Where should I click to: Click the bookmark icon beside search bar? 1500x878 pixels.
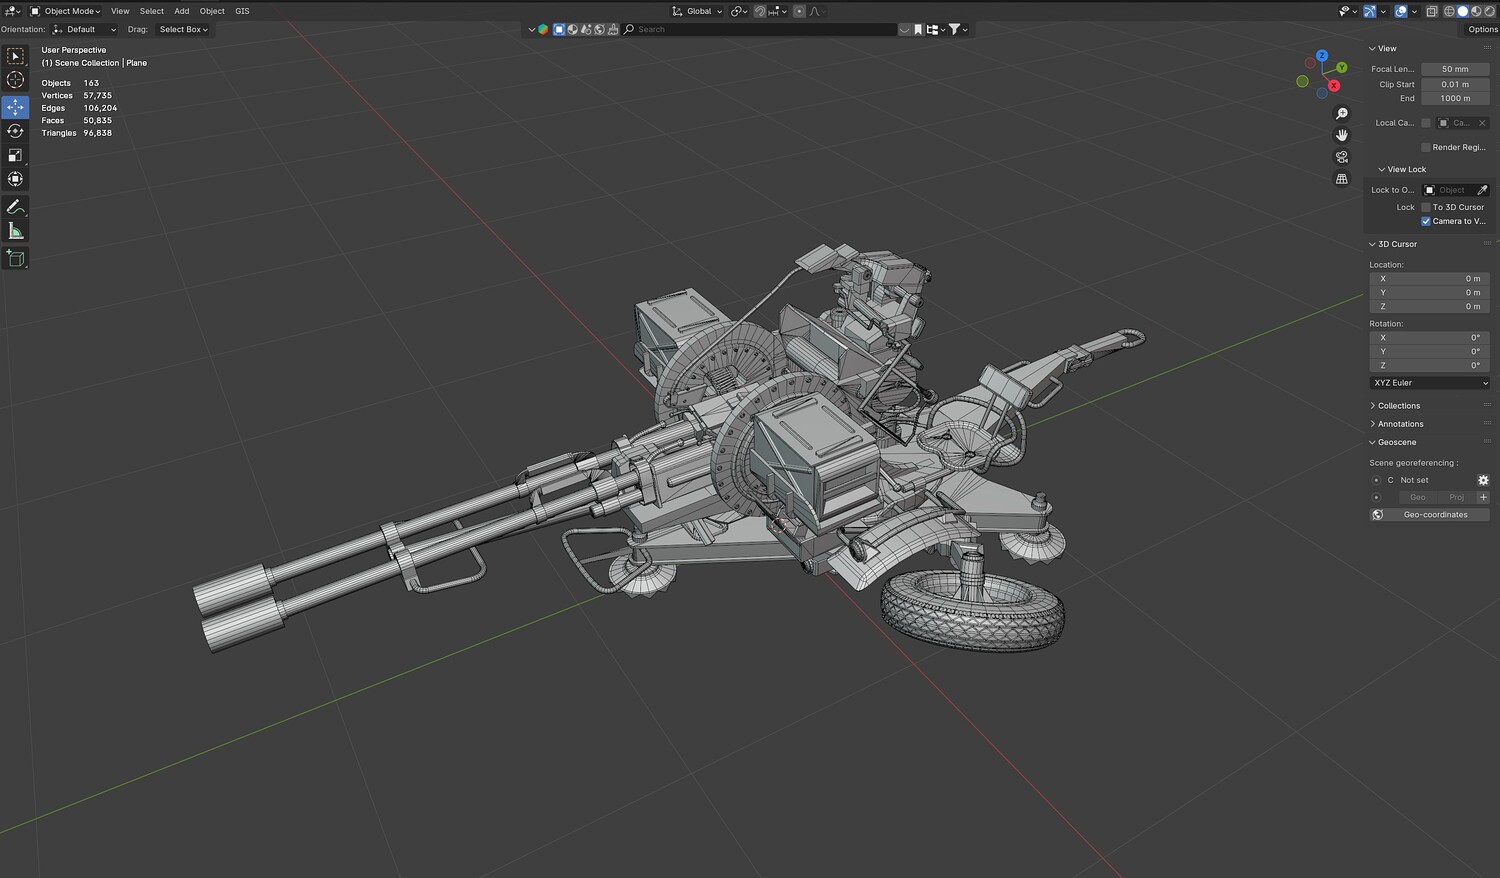918,29
